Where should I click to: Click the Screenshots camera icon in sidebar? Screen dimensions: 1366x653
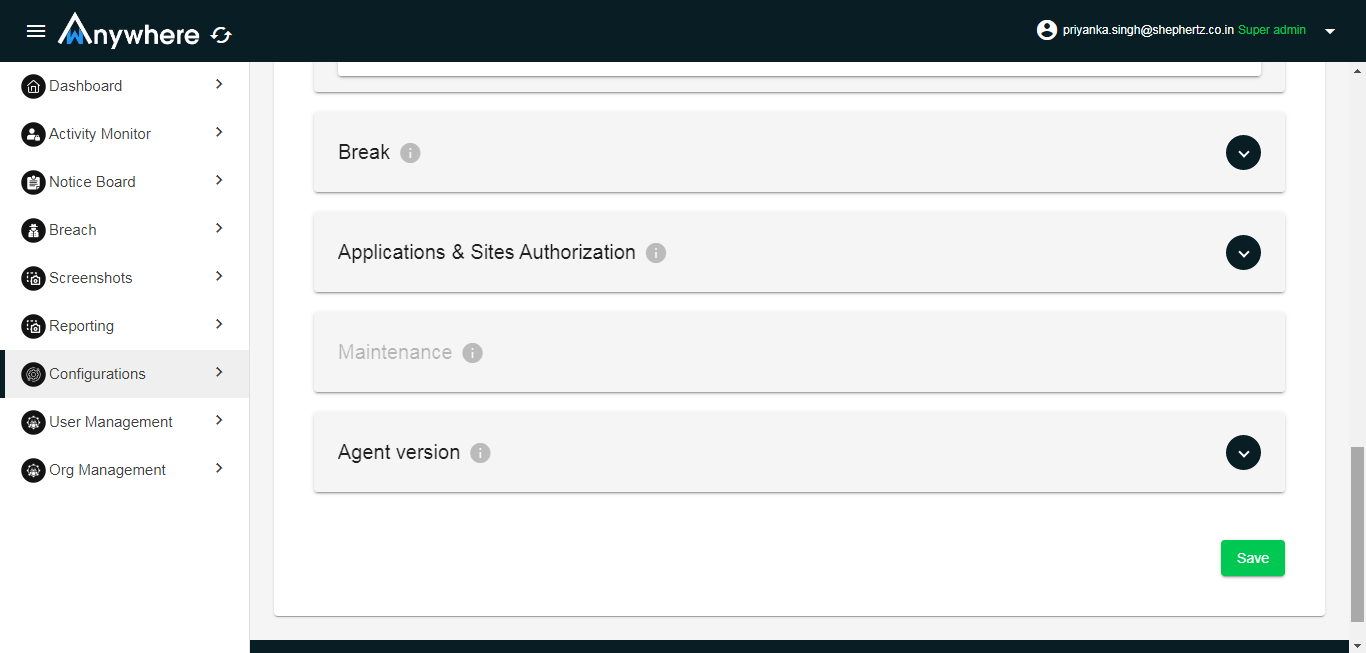(33, 278)
